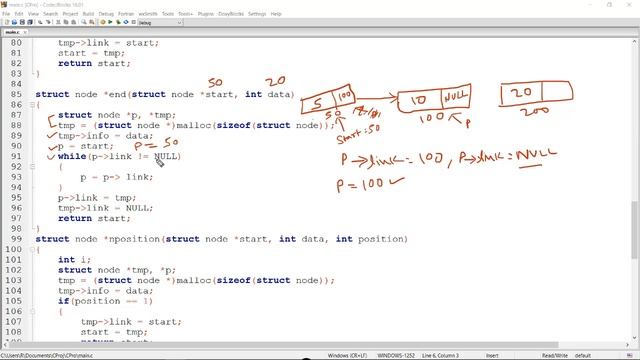Click the Save all files icon

coord(30,22)
